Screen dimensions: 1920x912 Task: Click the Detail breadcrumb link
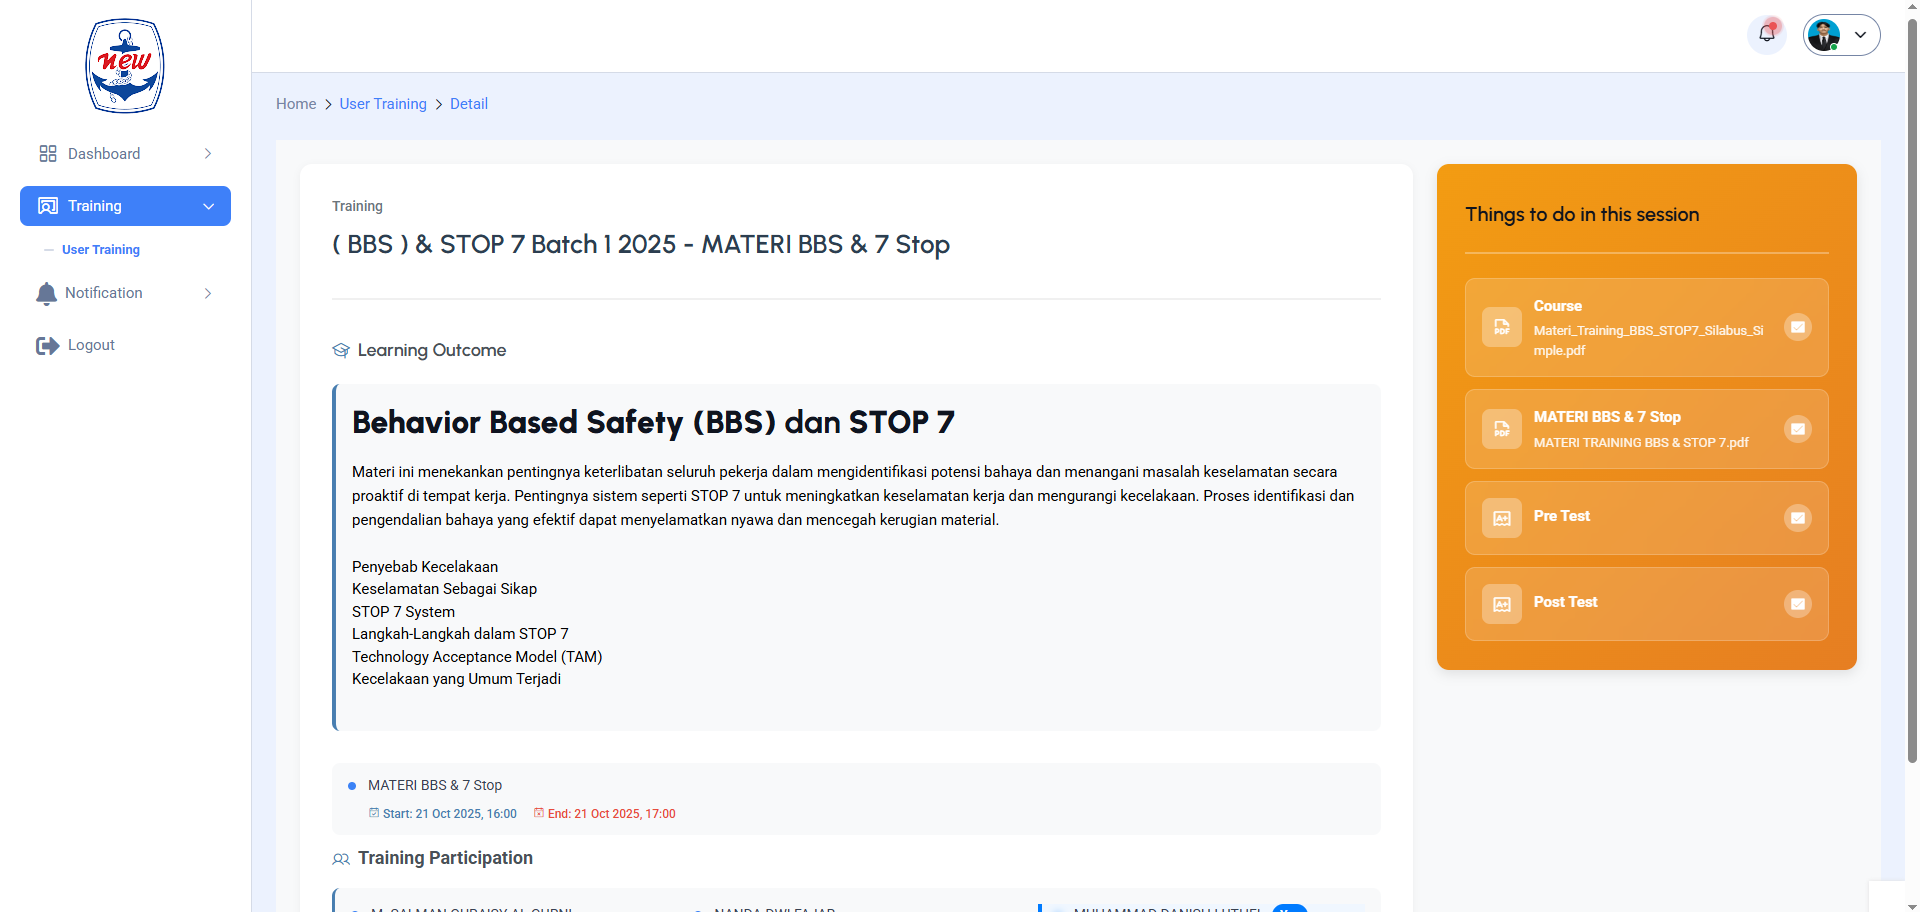[x=469, y=104]
